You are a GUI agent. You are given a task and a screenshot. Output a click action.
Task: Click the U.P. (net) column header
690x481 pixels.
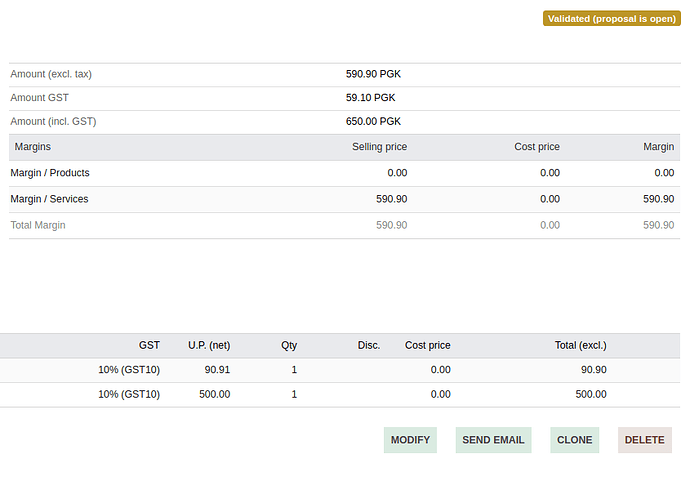click(x=209, y=345)
